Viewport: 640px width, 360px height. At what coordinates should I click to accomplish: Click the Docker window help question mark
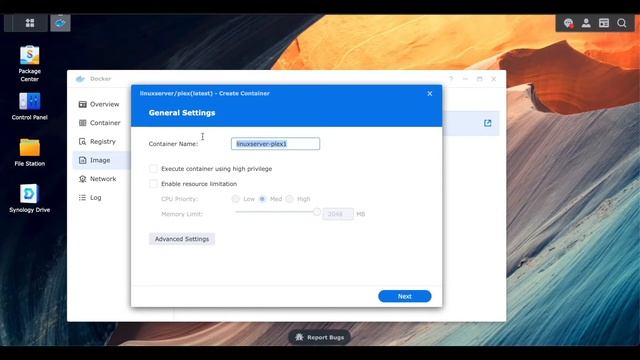point(451,79)
